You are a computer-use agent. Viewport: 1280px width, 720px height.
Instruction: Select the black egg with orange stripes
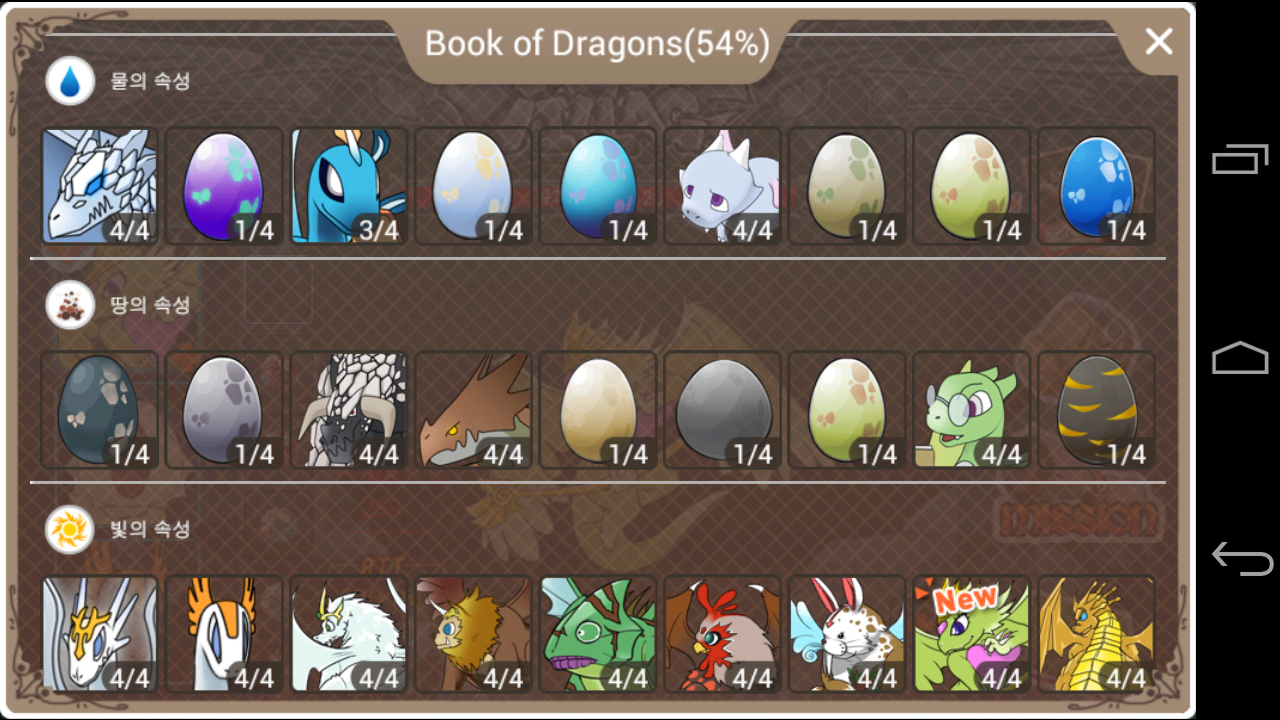tap(1096, 409)
